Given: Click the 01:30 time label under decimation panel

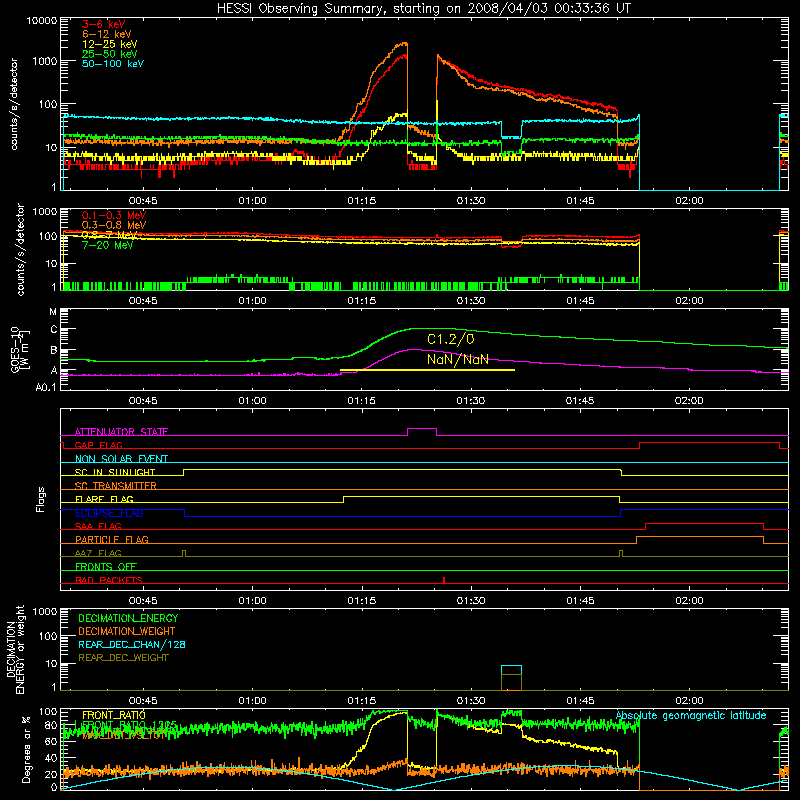Looking at the screenshot, I should pos(471,701).
